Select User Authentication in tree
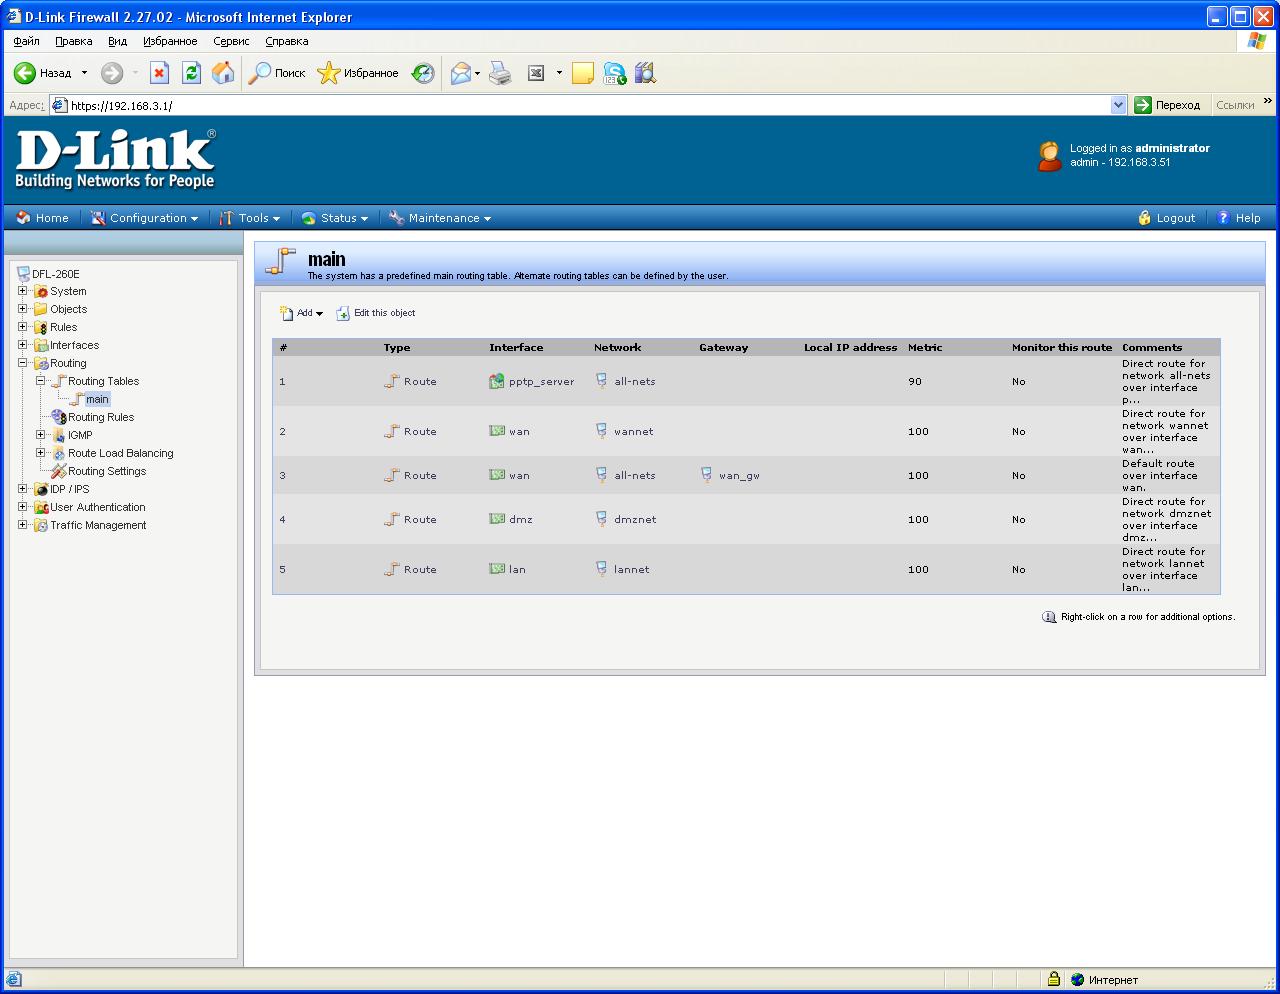Viewport: 1280px width, 994px height. coord(98,507)
